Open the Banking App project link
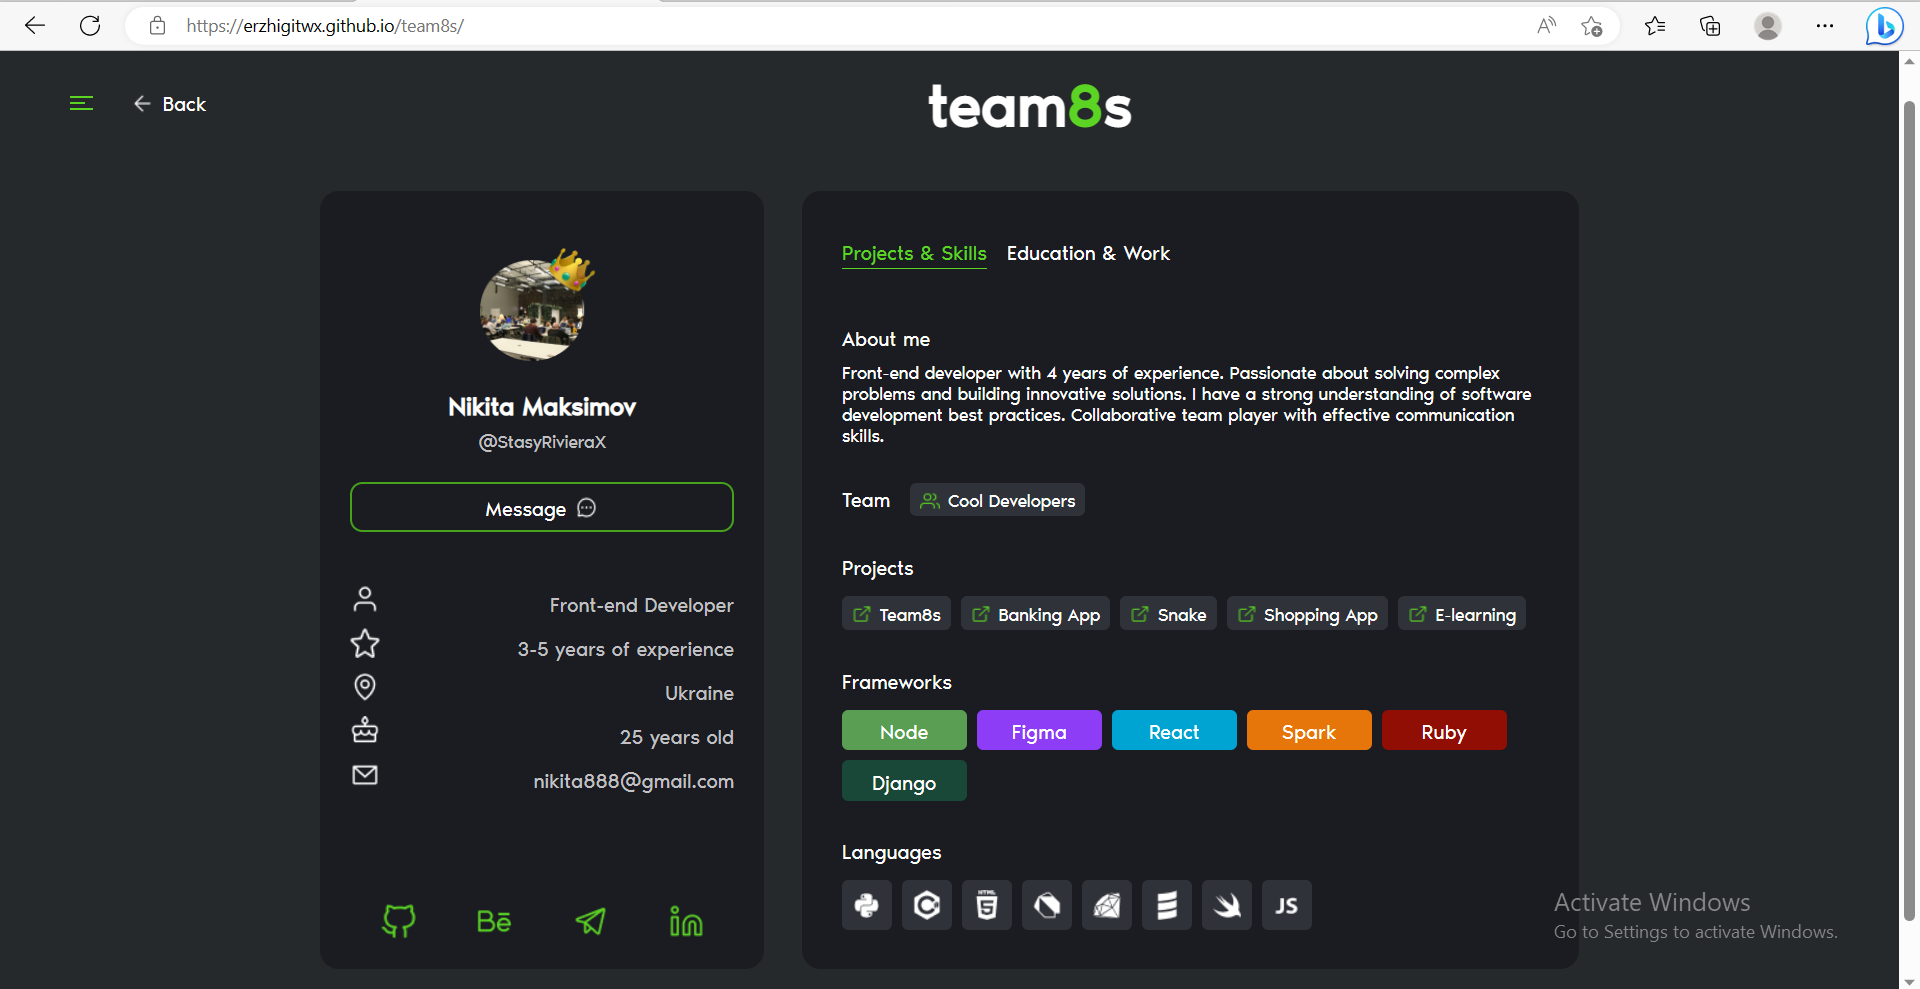Viewport: 1920px width, 989px height. [1035, 614]
